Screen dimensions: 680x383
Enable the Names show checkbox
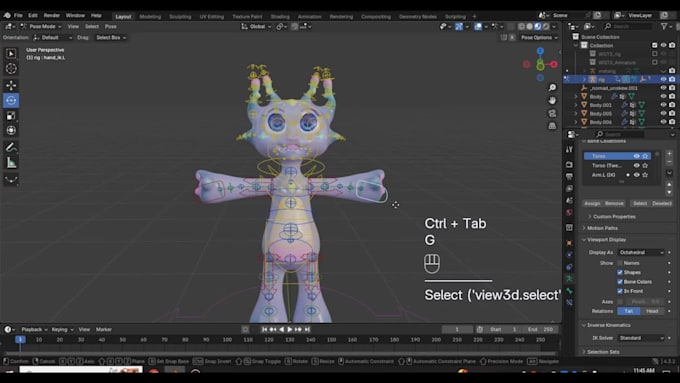tap(620, 263)
